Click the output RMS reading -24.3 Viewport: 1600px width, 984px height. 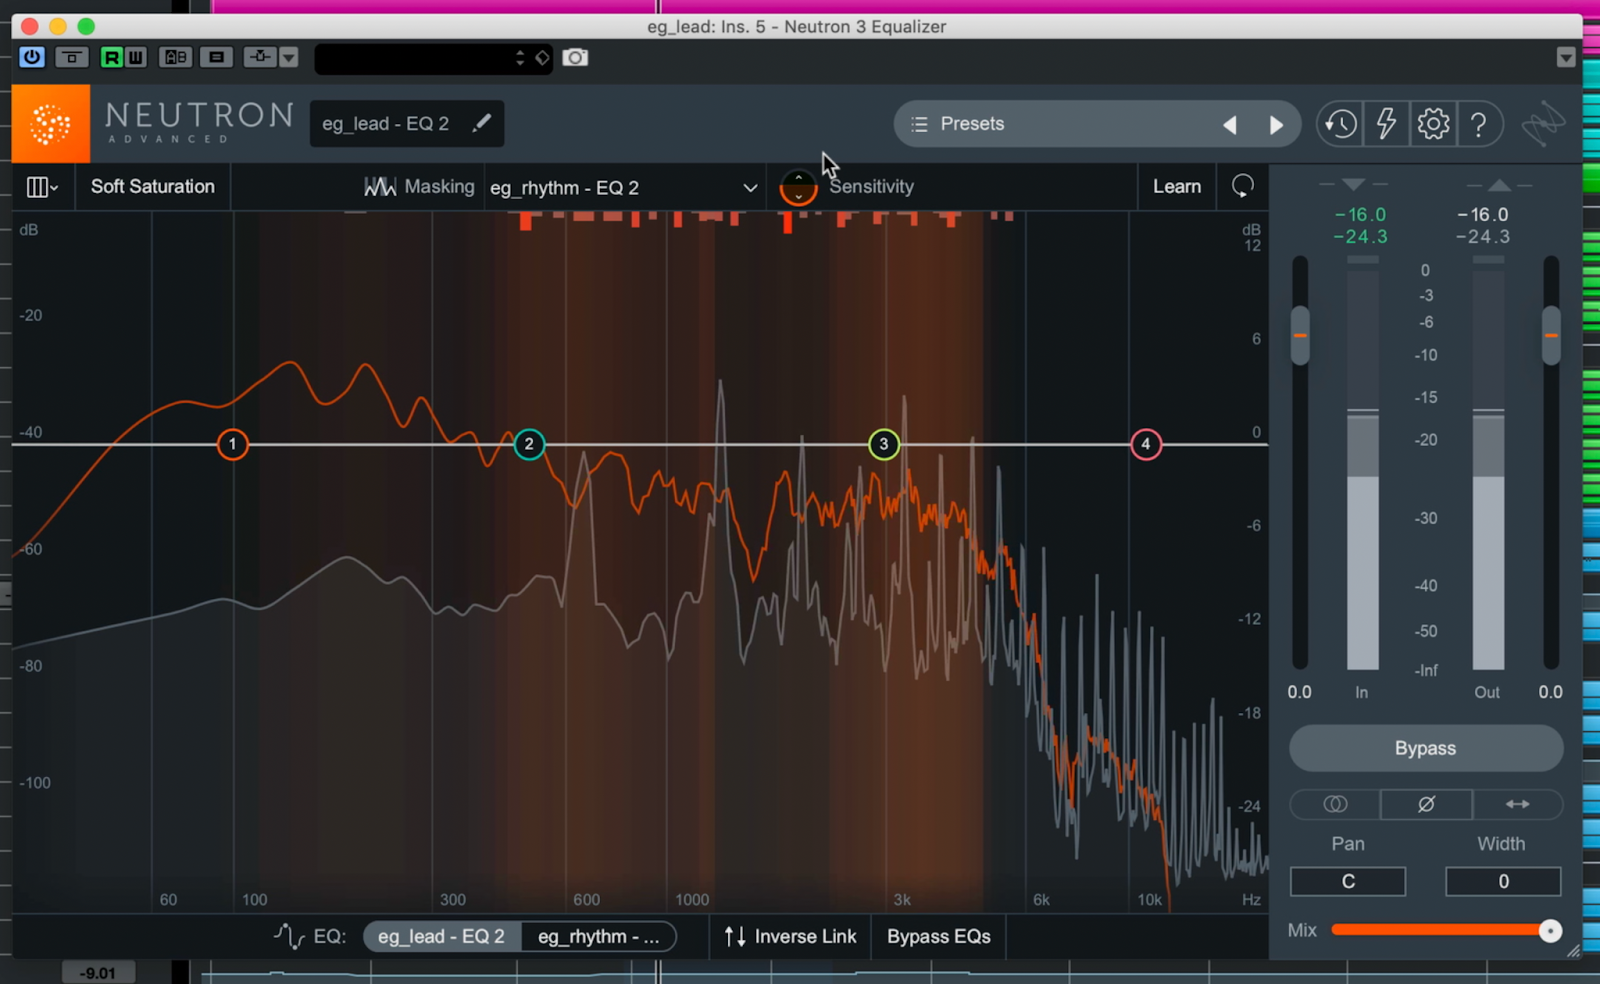click(x=1483, y=237)
